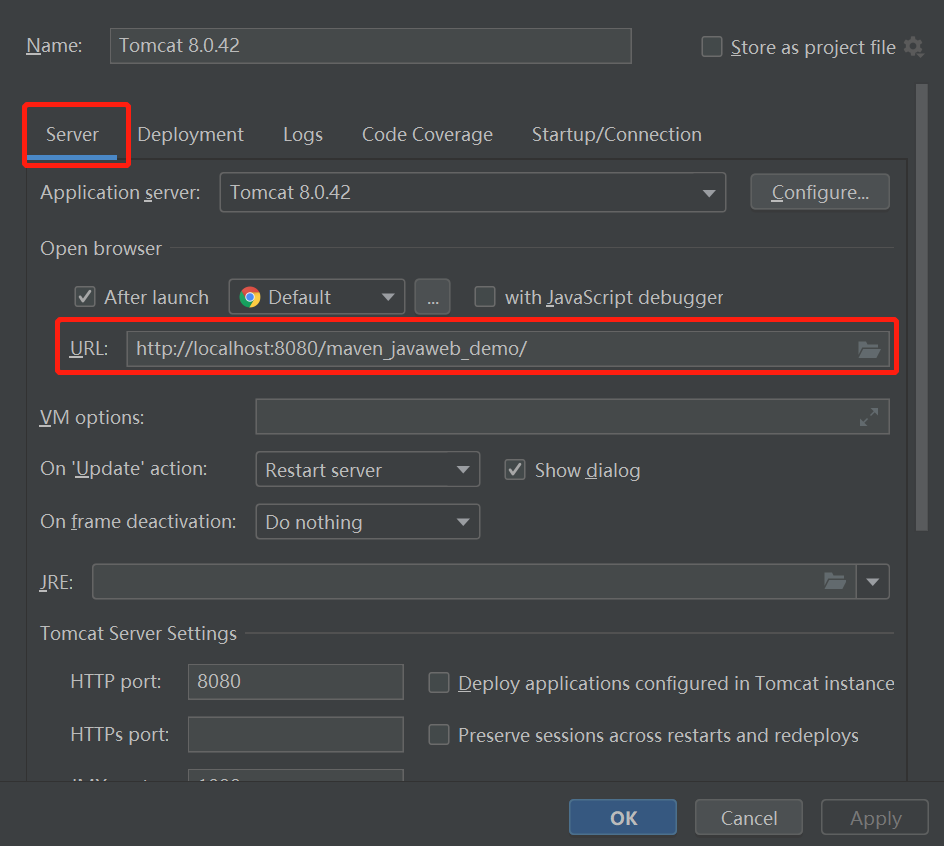Screen dimensions: 944x846
Task: Uncheck the Show dialog checkbox
Action: point(515,470)
